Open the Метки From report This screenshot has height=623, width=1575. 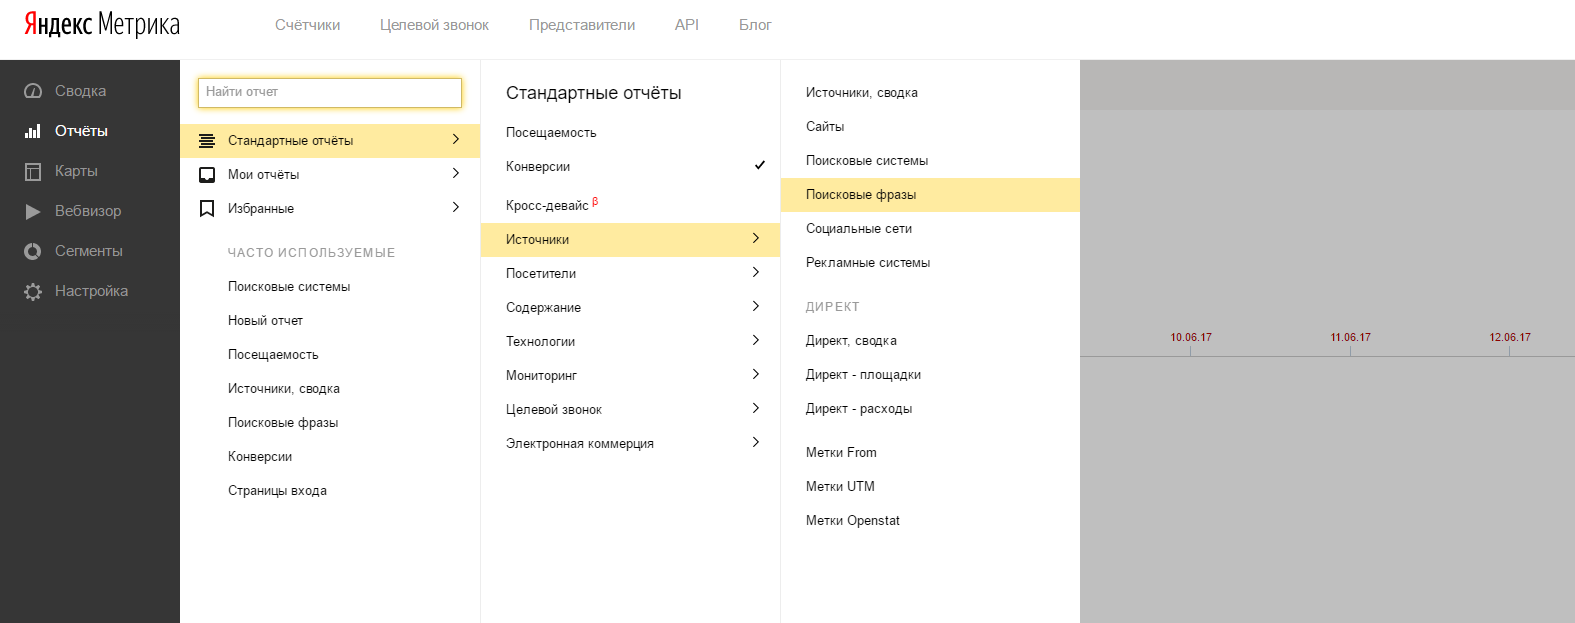click(x=841, y=453)
